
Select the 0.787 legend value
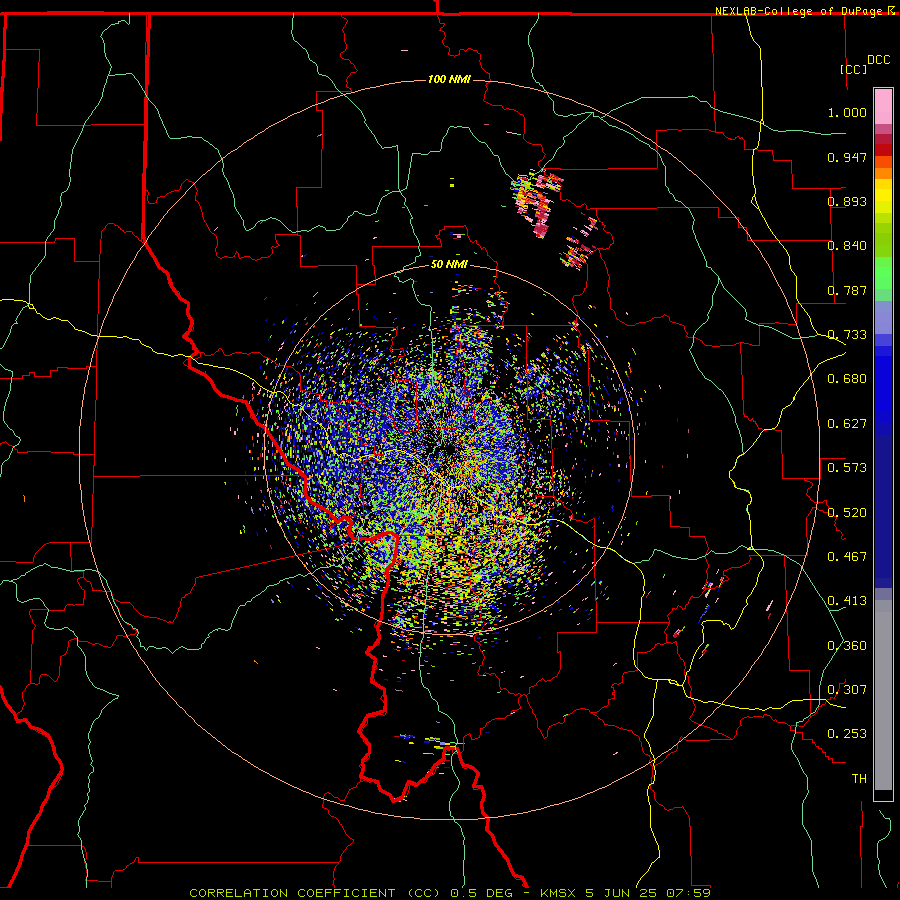[x=847, y=290]
